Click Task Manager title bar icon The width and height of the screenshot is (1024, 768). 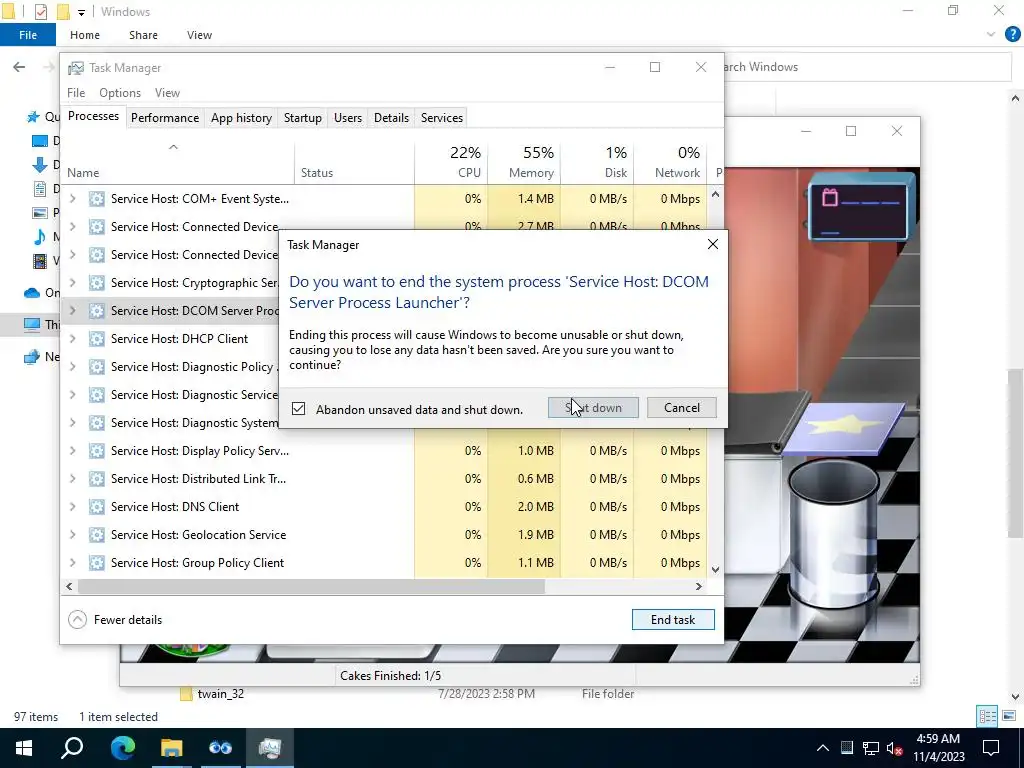coord(76,68)
